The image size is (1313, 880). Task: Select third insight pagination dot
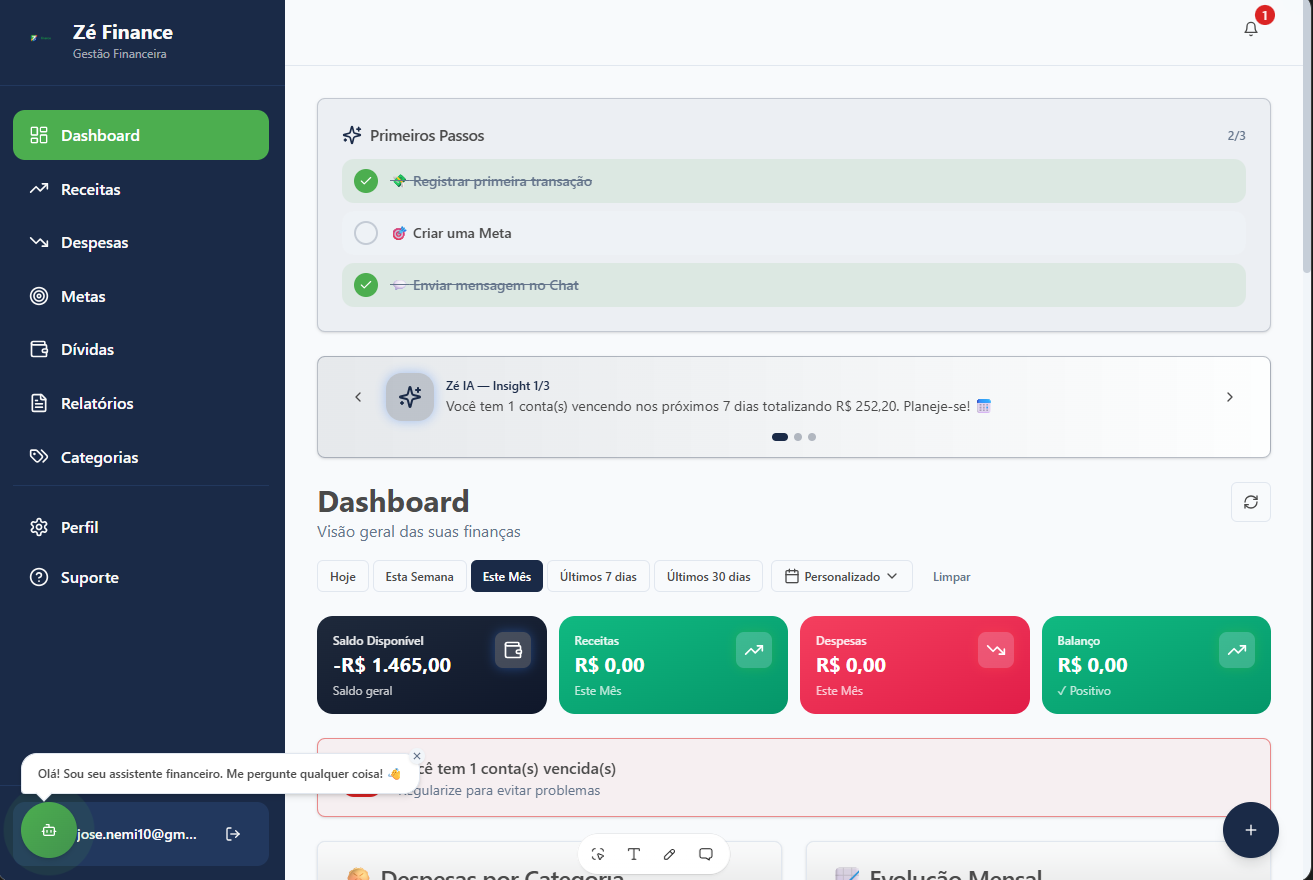tap(812, 437)
